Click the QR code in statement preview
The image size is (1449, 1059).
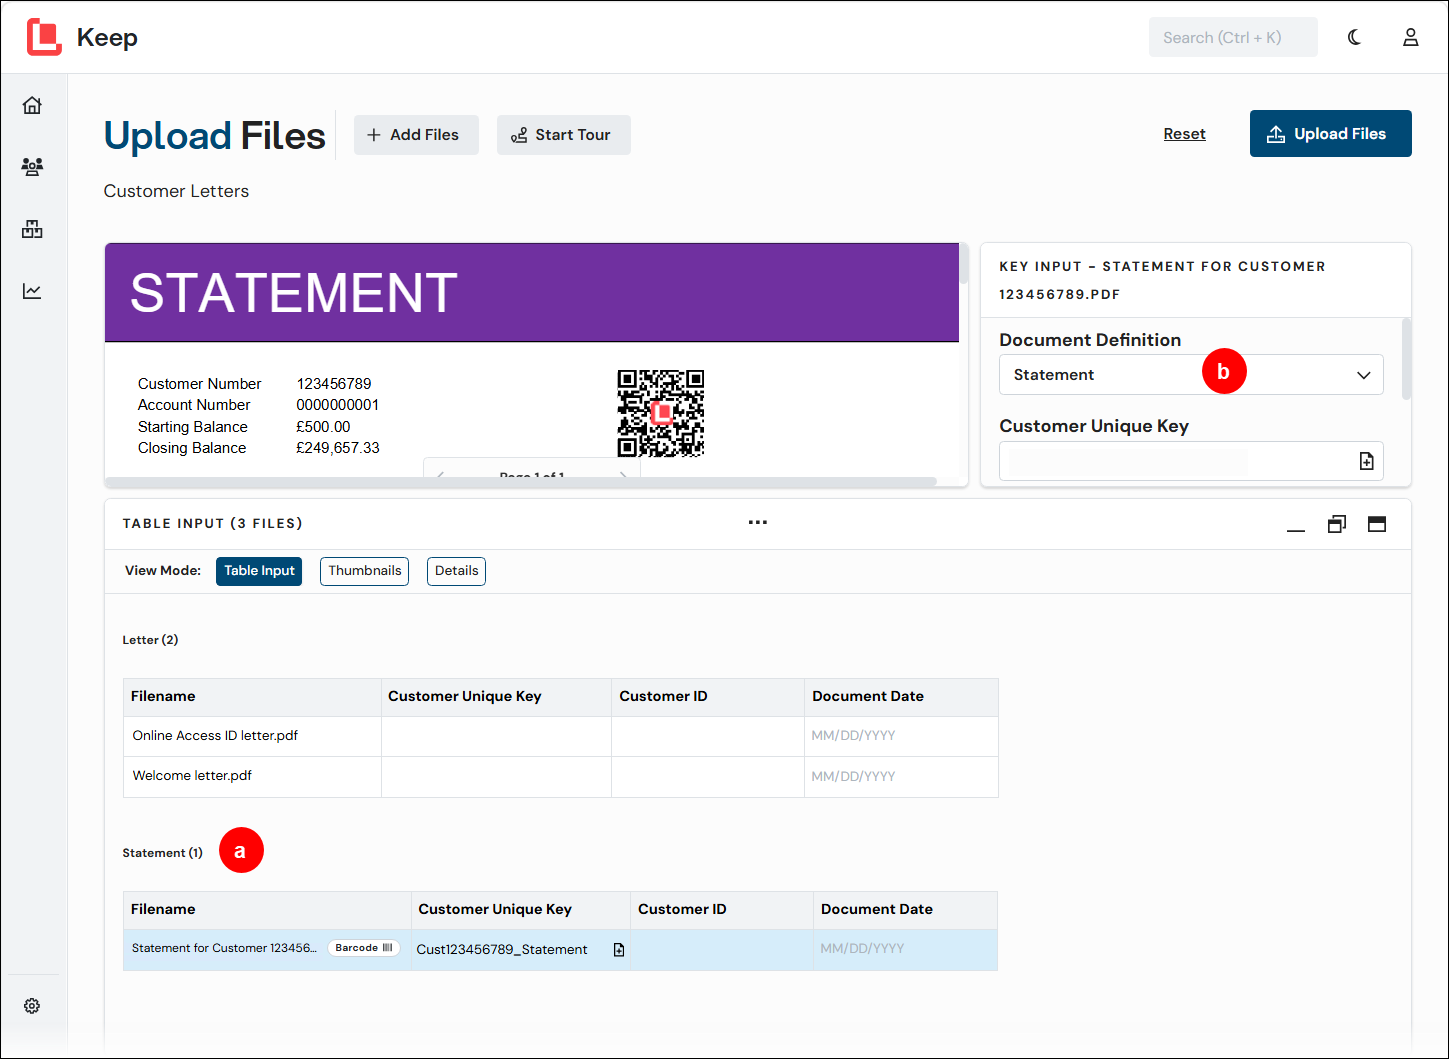(660, 413)
